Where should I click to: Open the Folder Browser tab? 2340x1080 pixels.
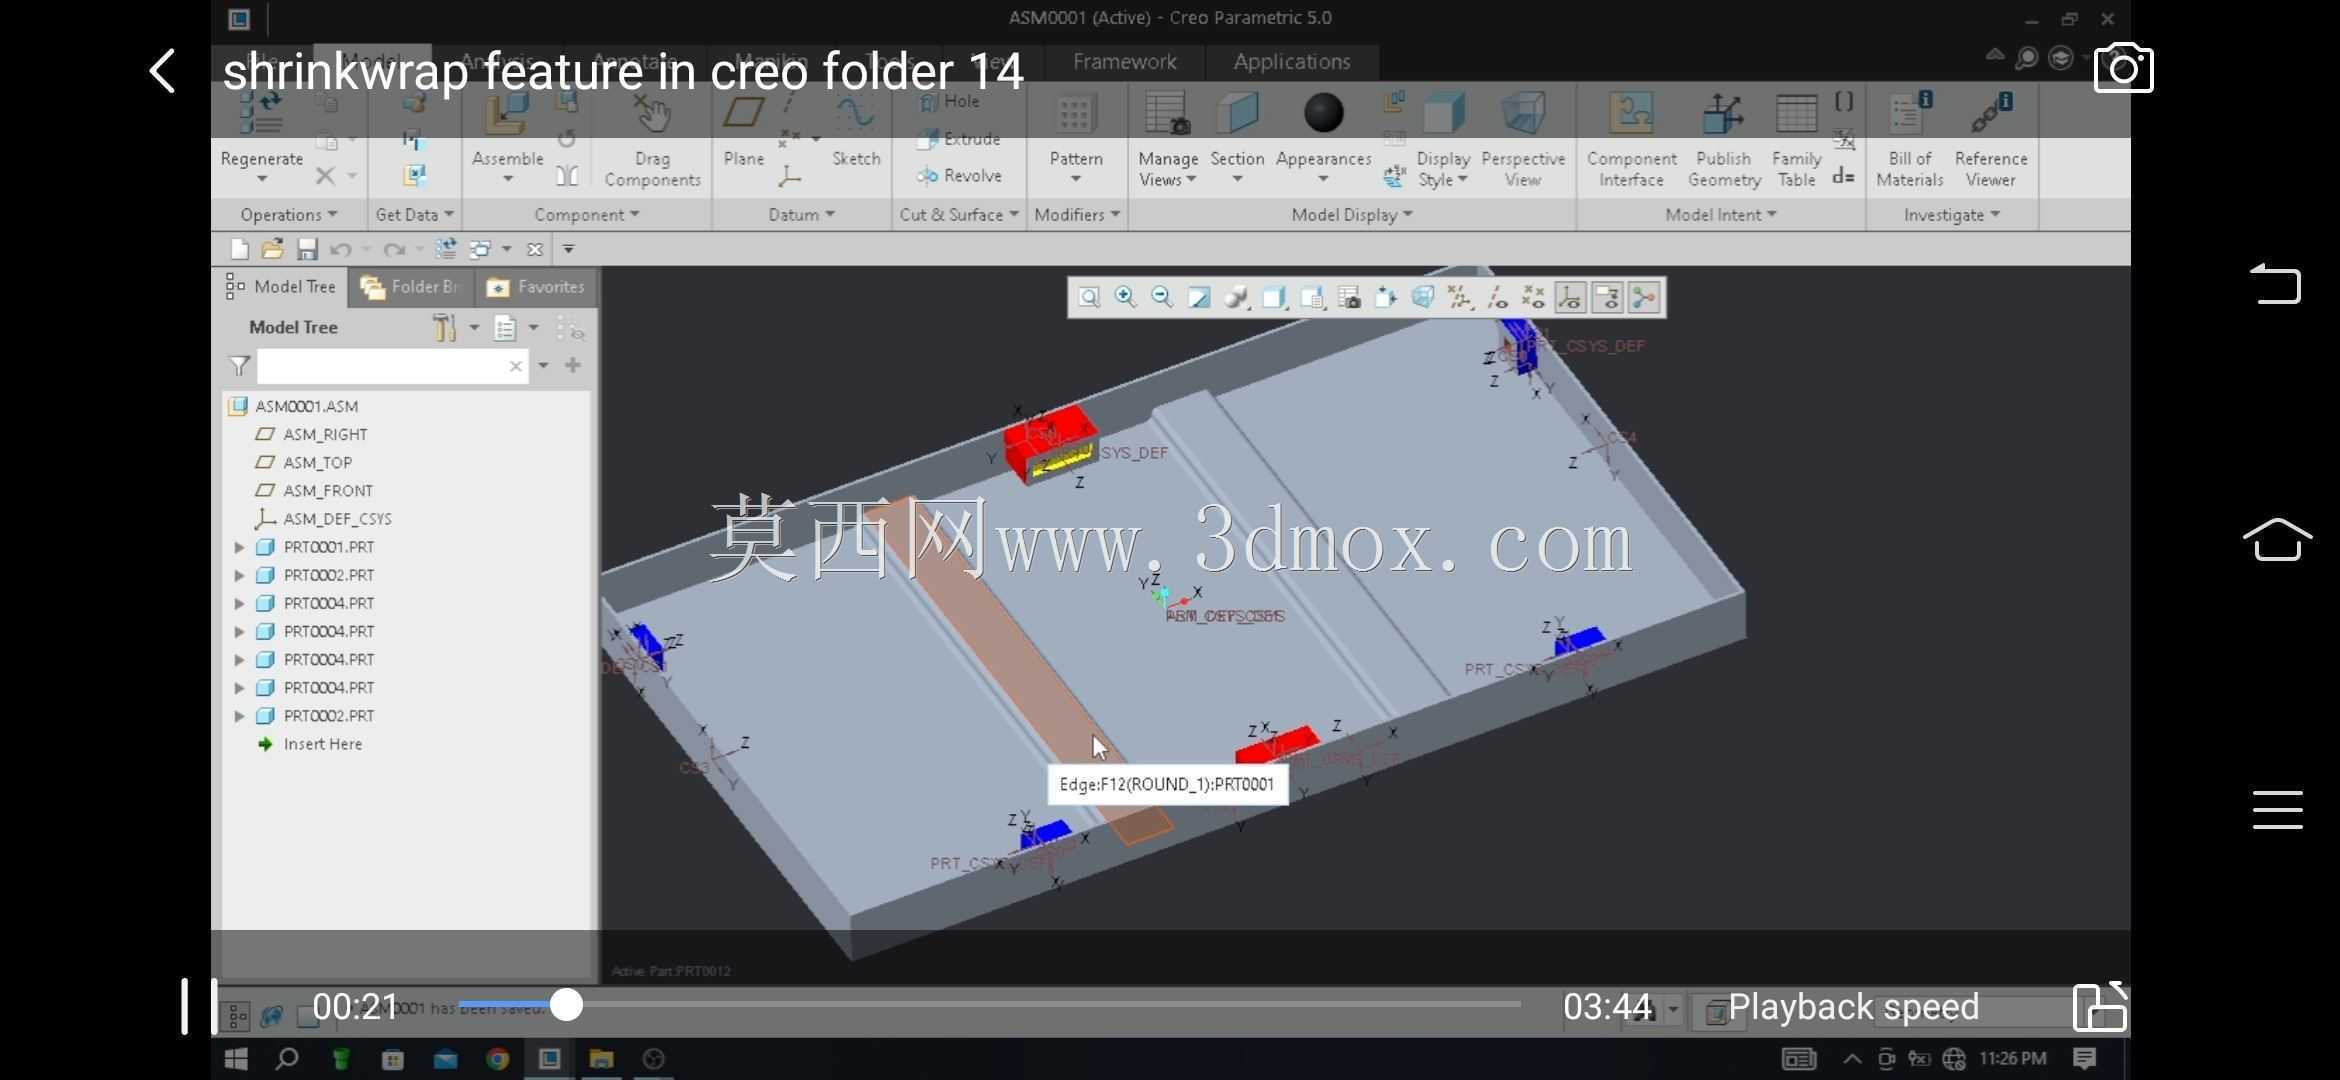pyautogui.click(x=411, y=287)
